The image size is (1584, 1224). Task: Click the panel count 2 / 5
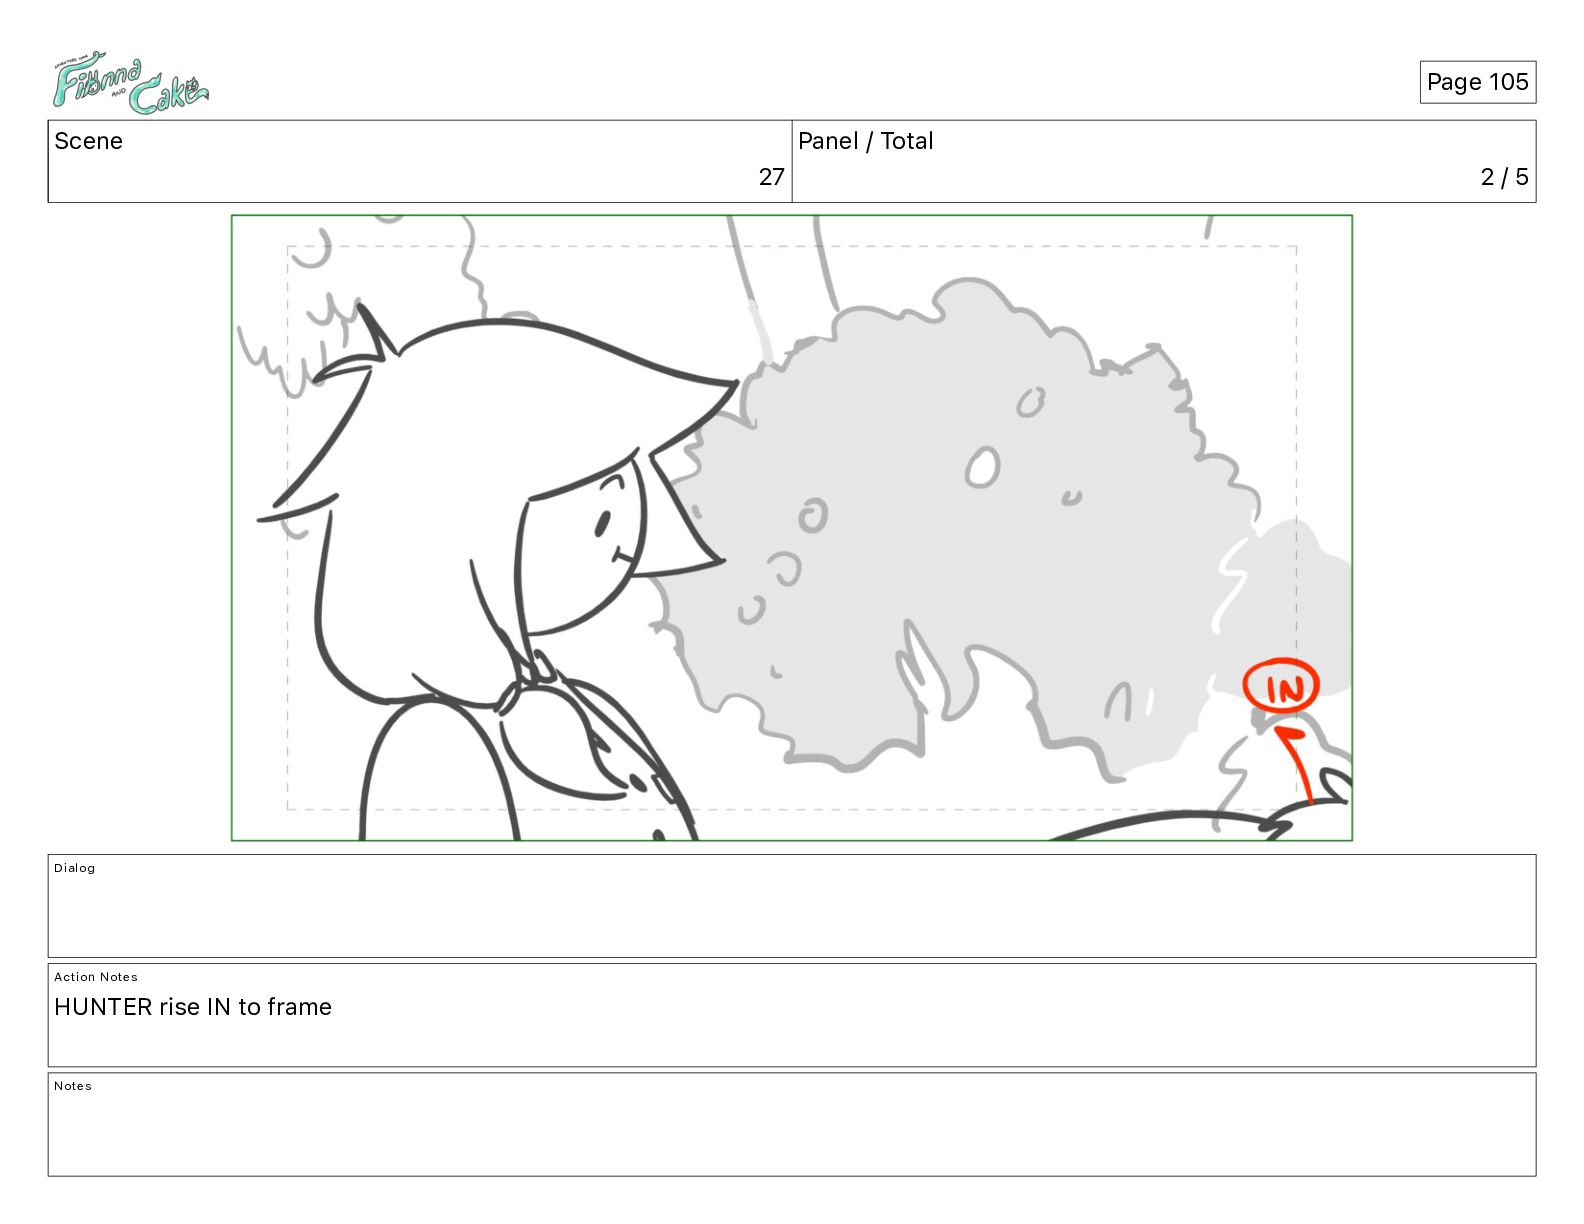click(x=1504, y=177)
